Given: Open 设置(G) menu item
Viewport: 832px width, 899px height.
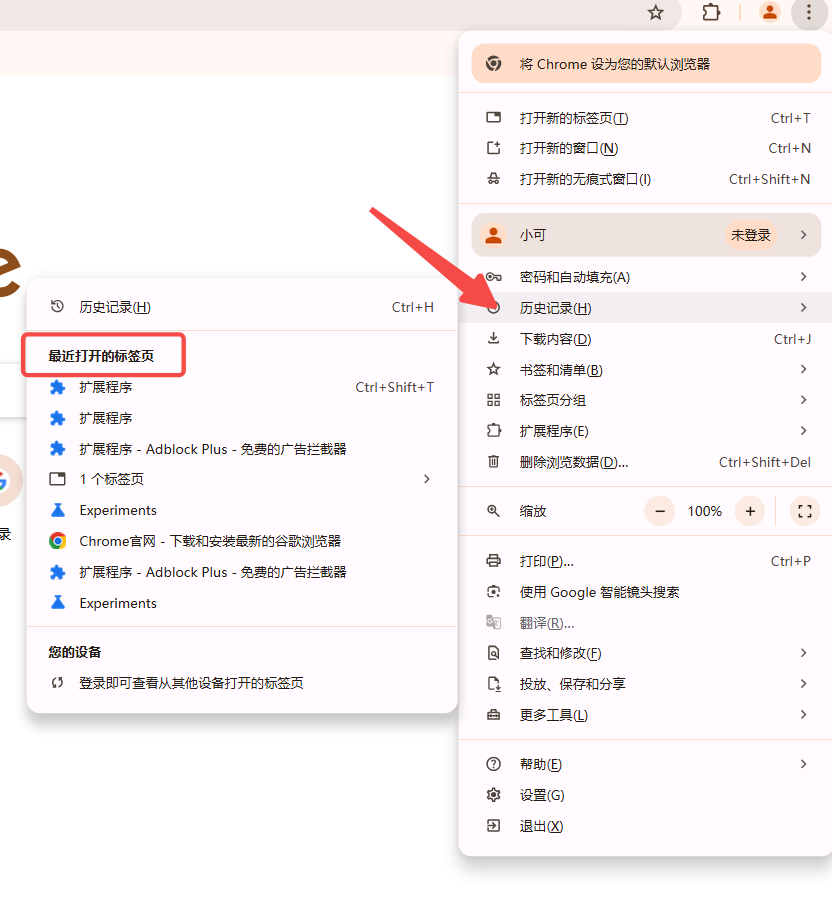Looking at the screenshot, I should (646, 795).
